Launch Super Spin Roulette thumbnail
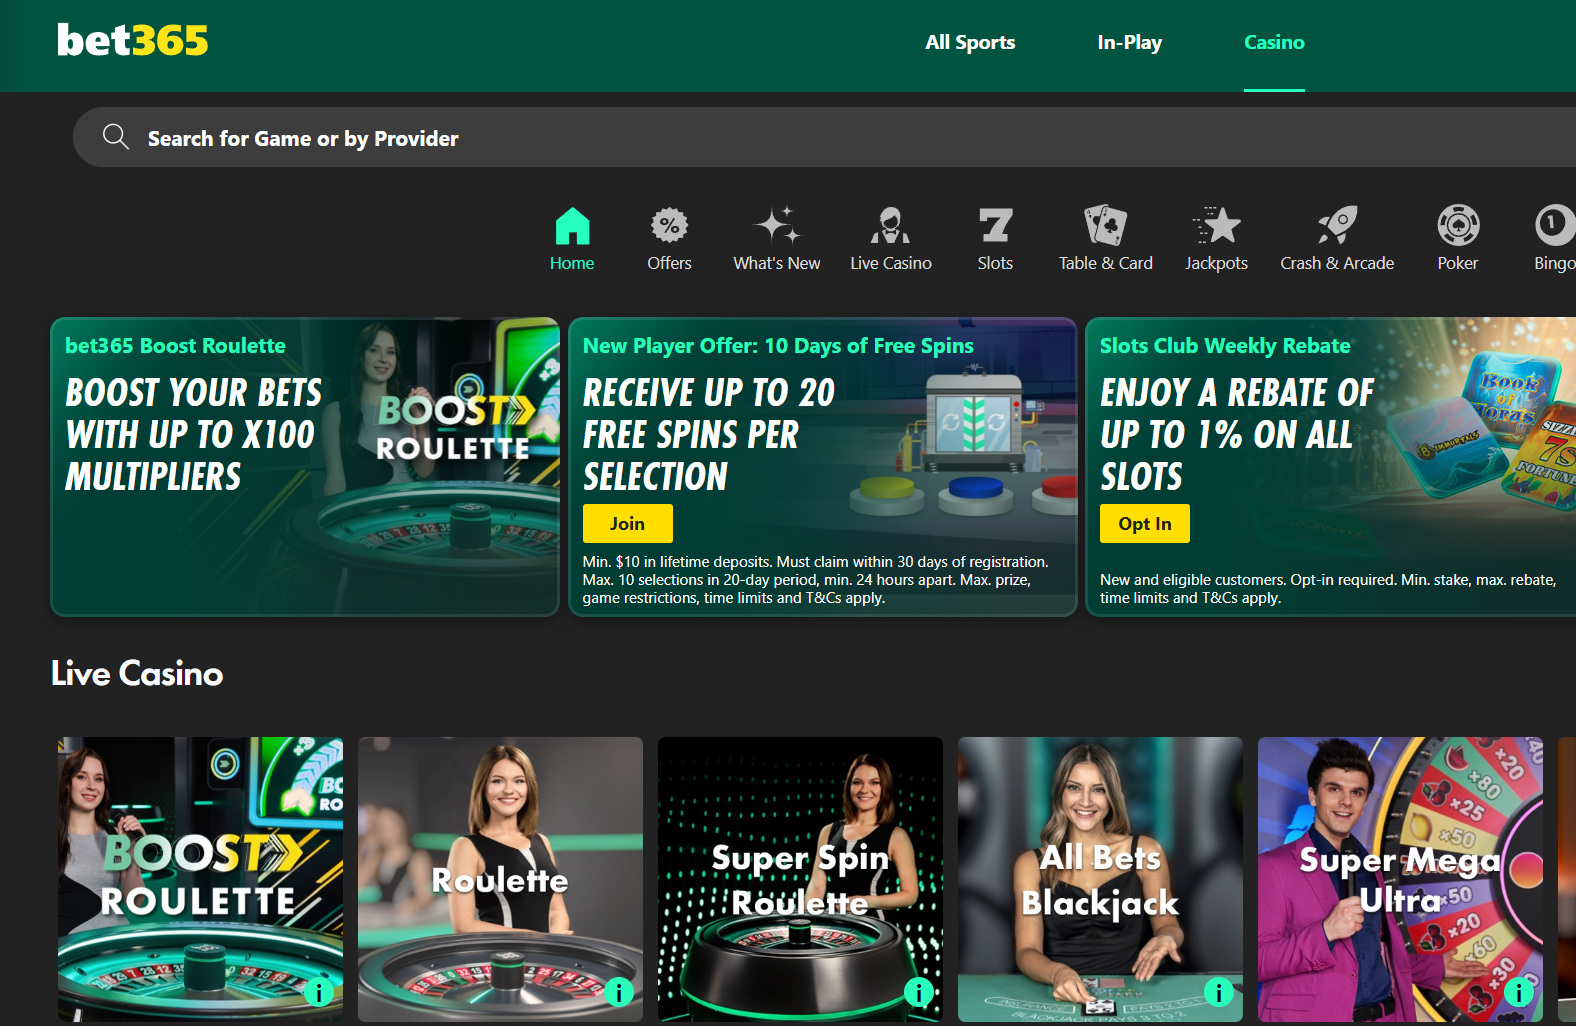 pos(800,879)
